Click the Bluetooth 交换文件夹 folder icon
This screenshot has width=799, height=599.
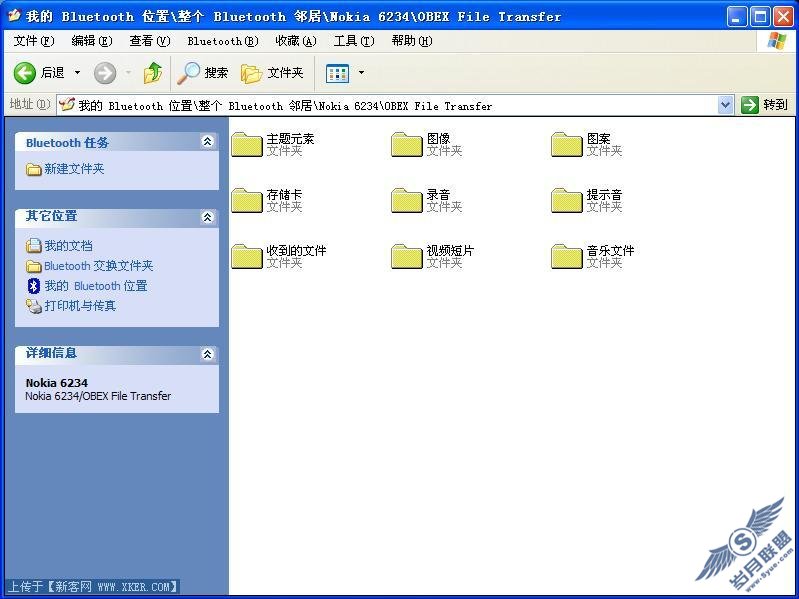pos(34,266)
